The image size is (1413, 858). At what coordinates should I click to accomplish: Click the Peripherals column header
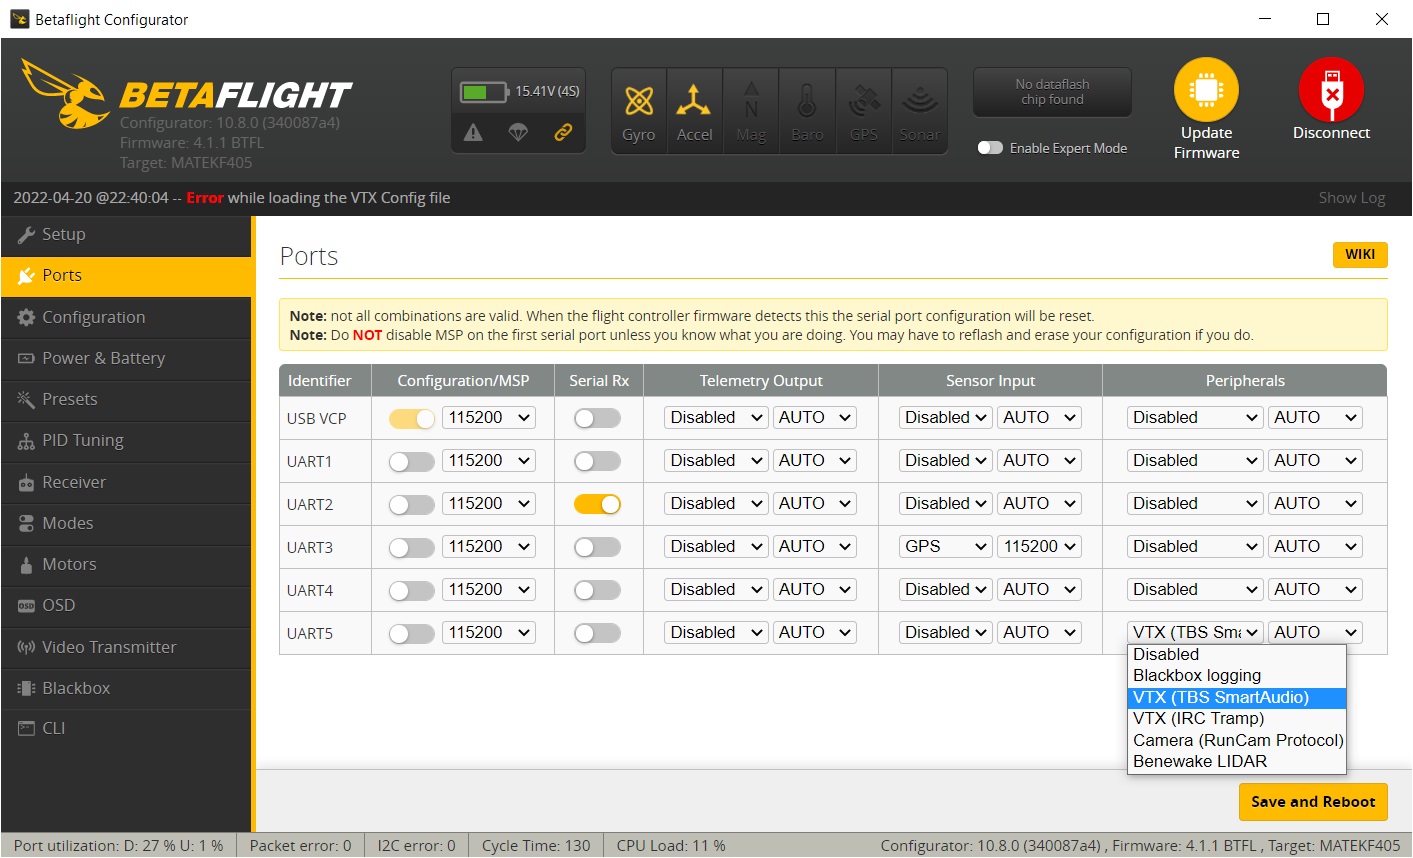click(x=1245, y=381)
